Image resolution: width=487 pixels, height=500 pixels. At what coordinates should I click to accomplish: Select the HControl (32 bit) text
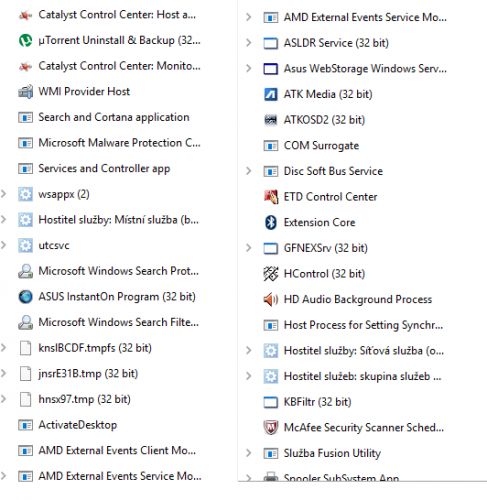(x=324, y=274)
